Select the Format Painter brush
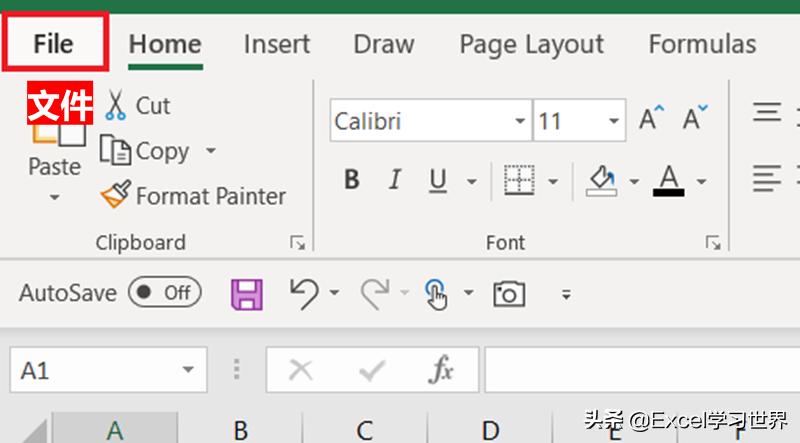 116,195
